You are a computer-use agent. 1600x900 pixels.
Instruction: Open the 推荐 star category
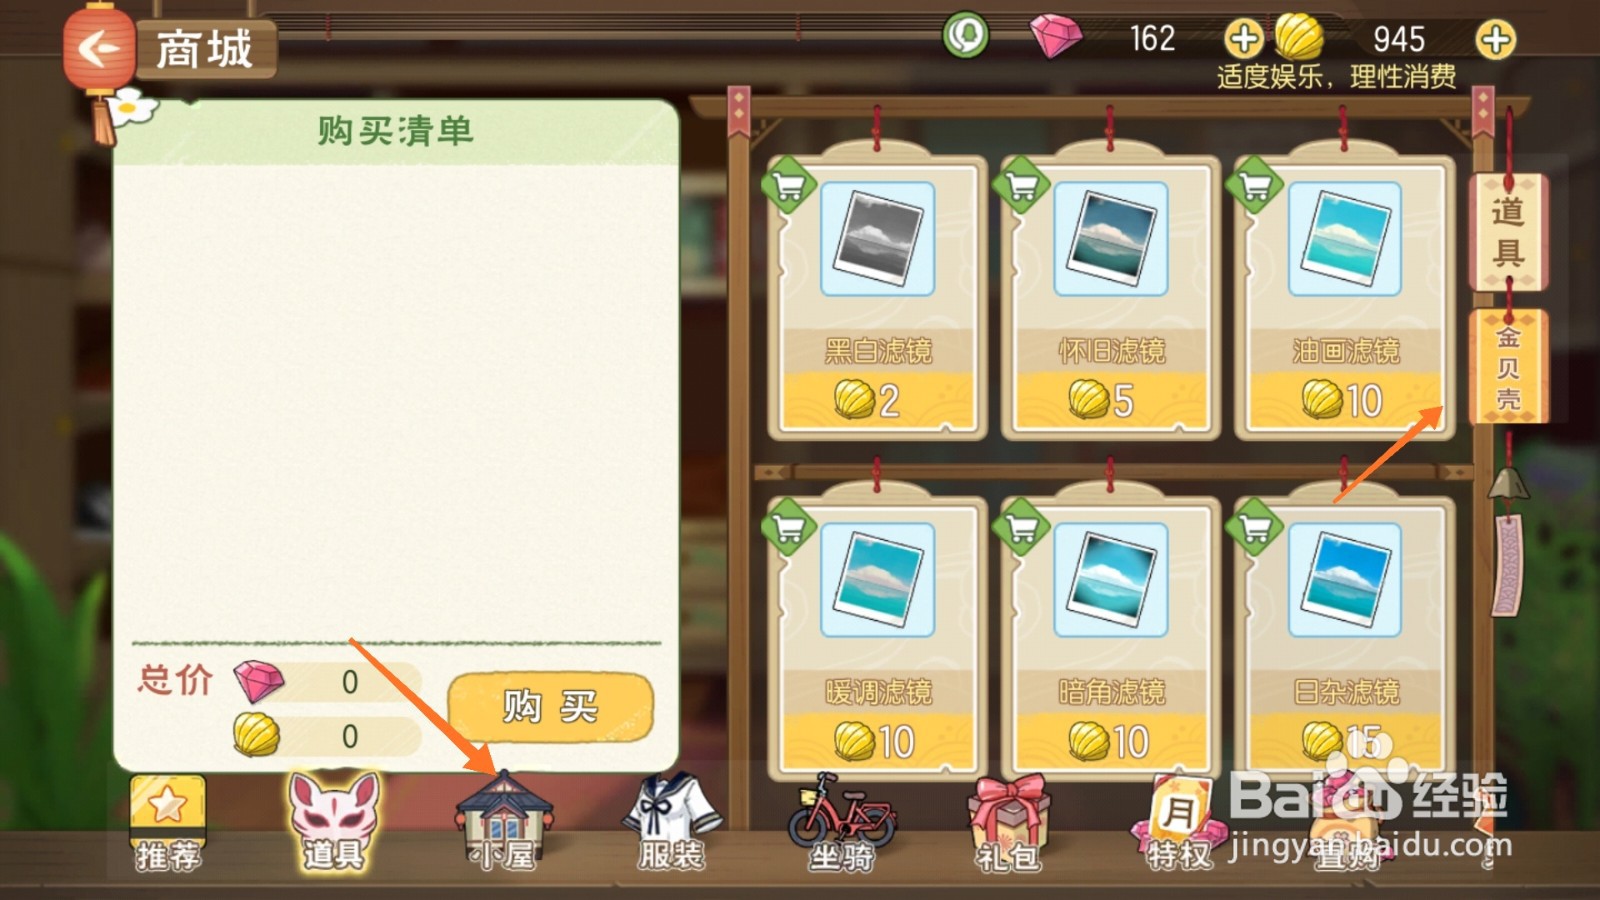click(167, 822)
